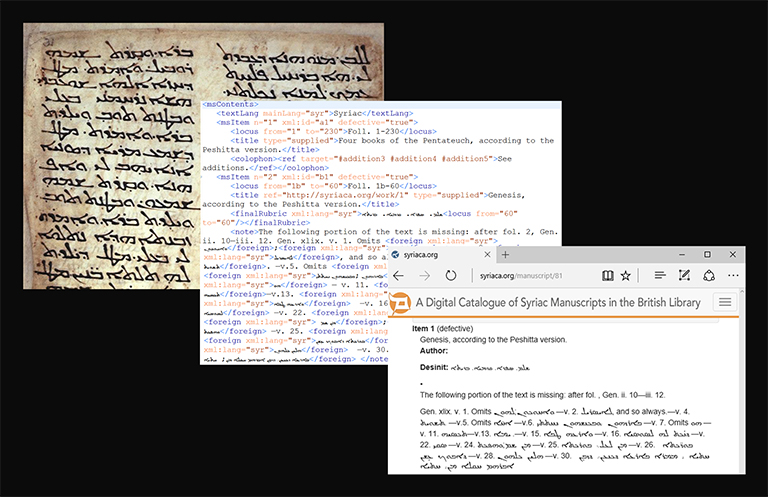Maximize the browser window

[x=707, y=255]
